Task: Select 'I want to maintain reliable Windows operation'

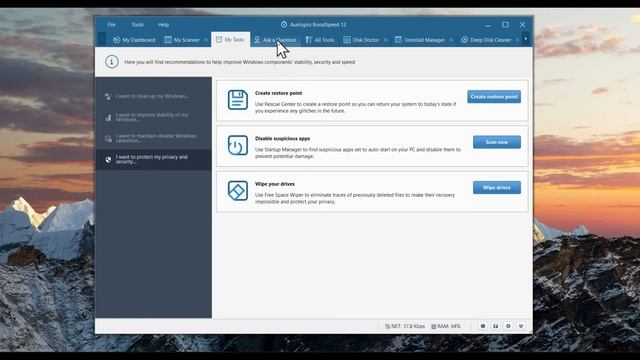Action: (x=153, y=138)
